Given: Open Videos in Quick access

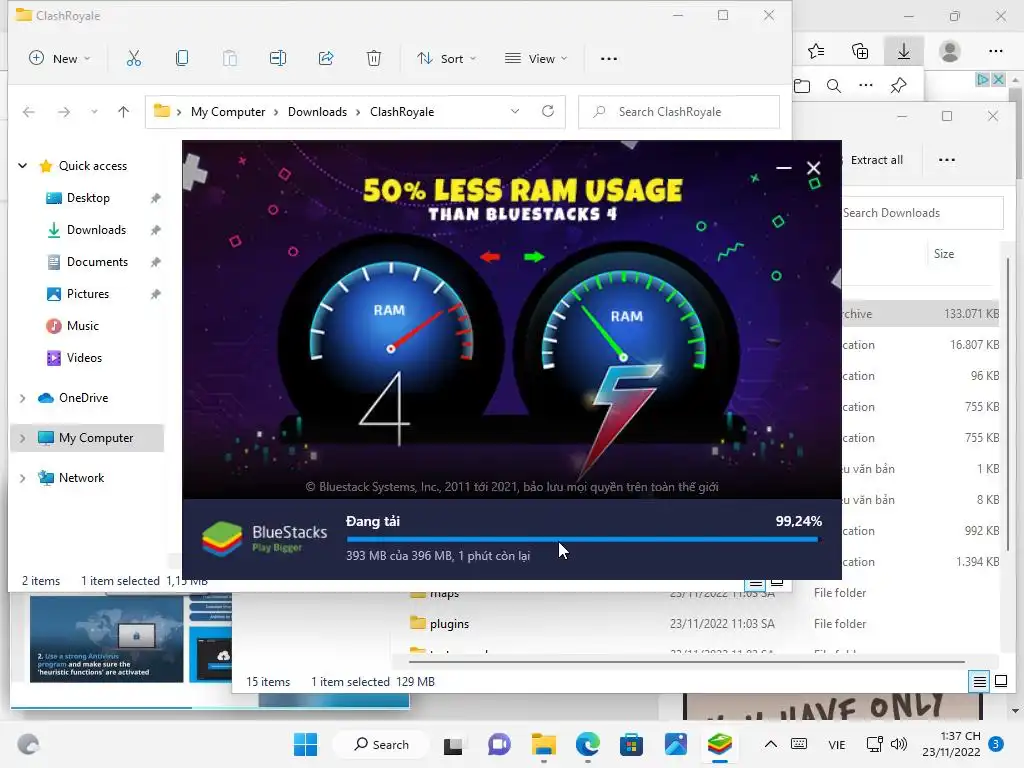Looking at the screenshot, I should tap(84, 358).
